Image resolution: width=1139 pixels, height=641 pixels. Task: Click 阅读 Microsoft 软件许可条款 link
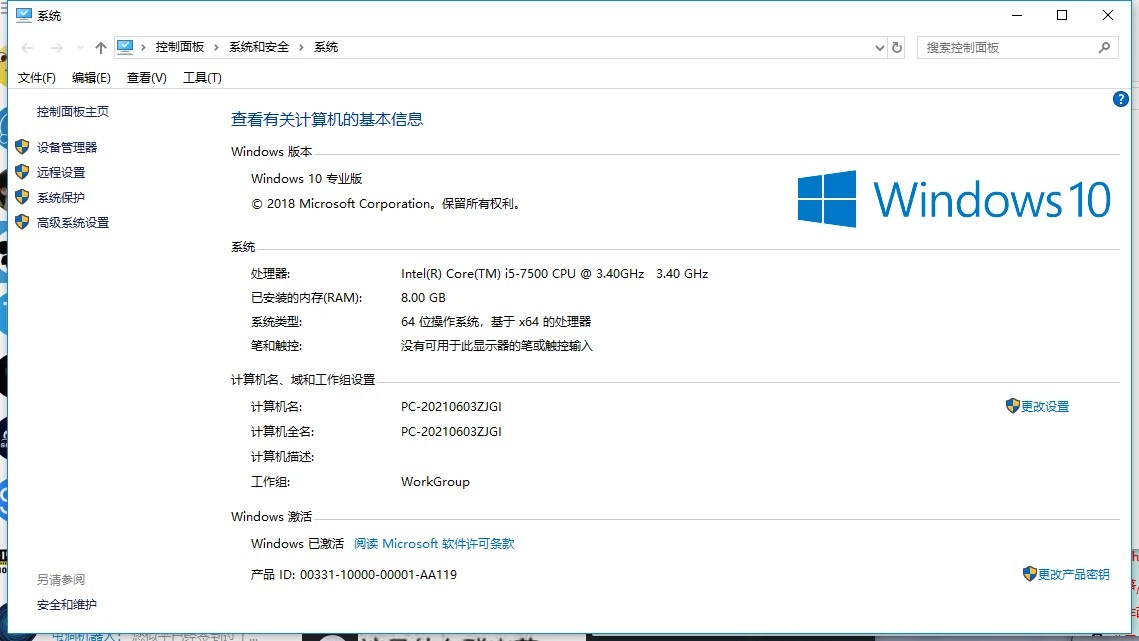[x=434, y=544]
